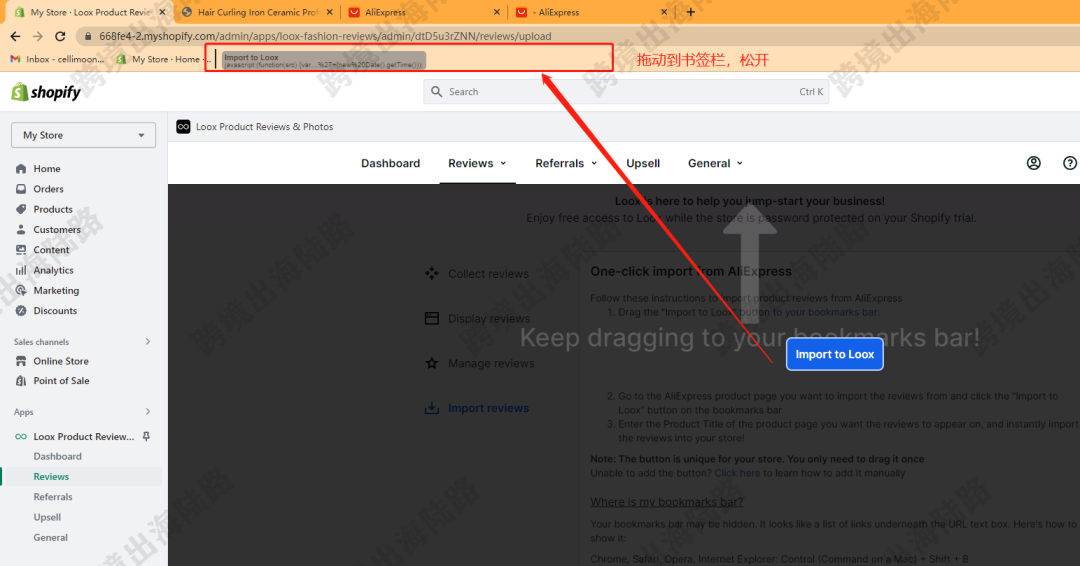
Task: Open the account profile icon
Action: point(1033,163)
